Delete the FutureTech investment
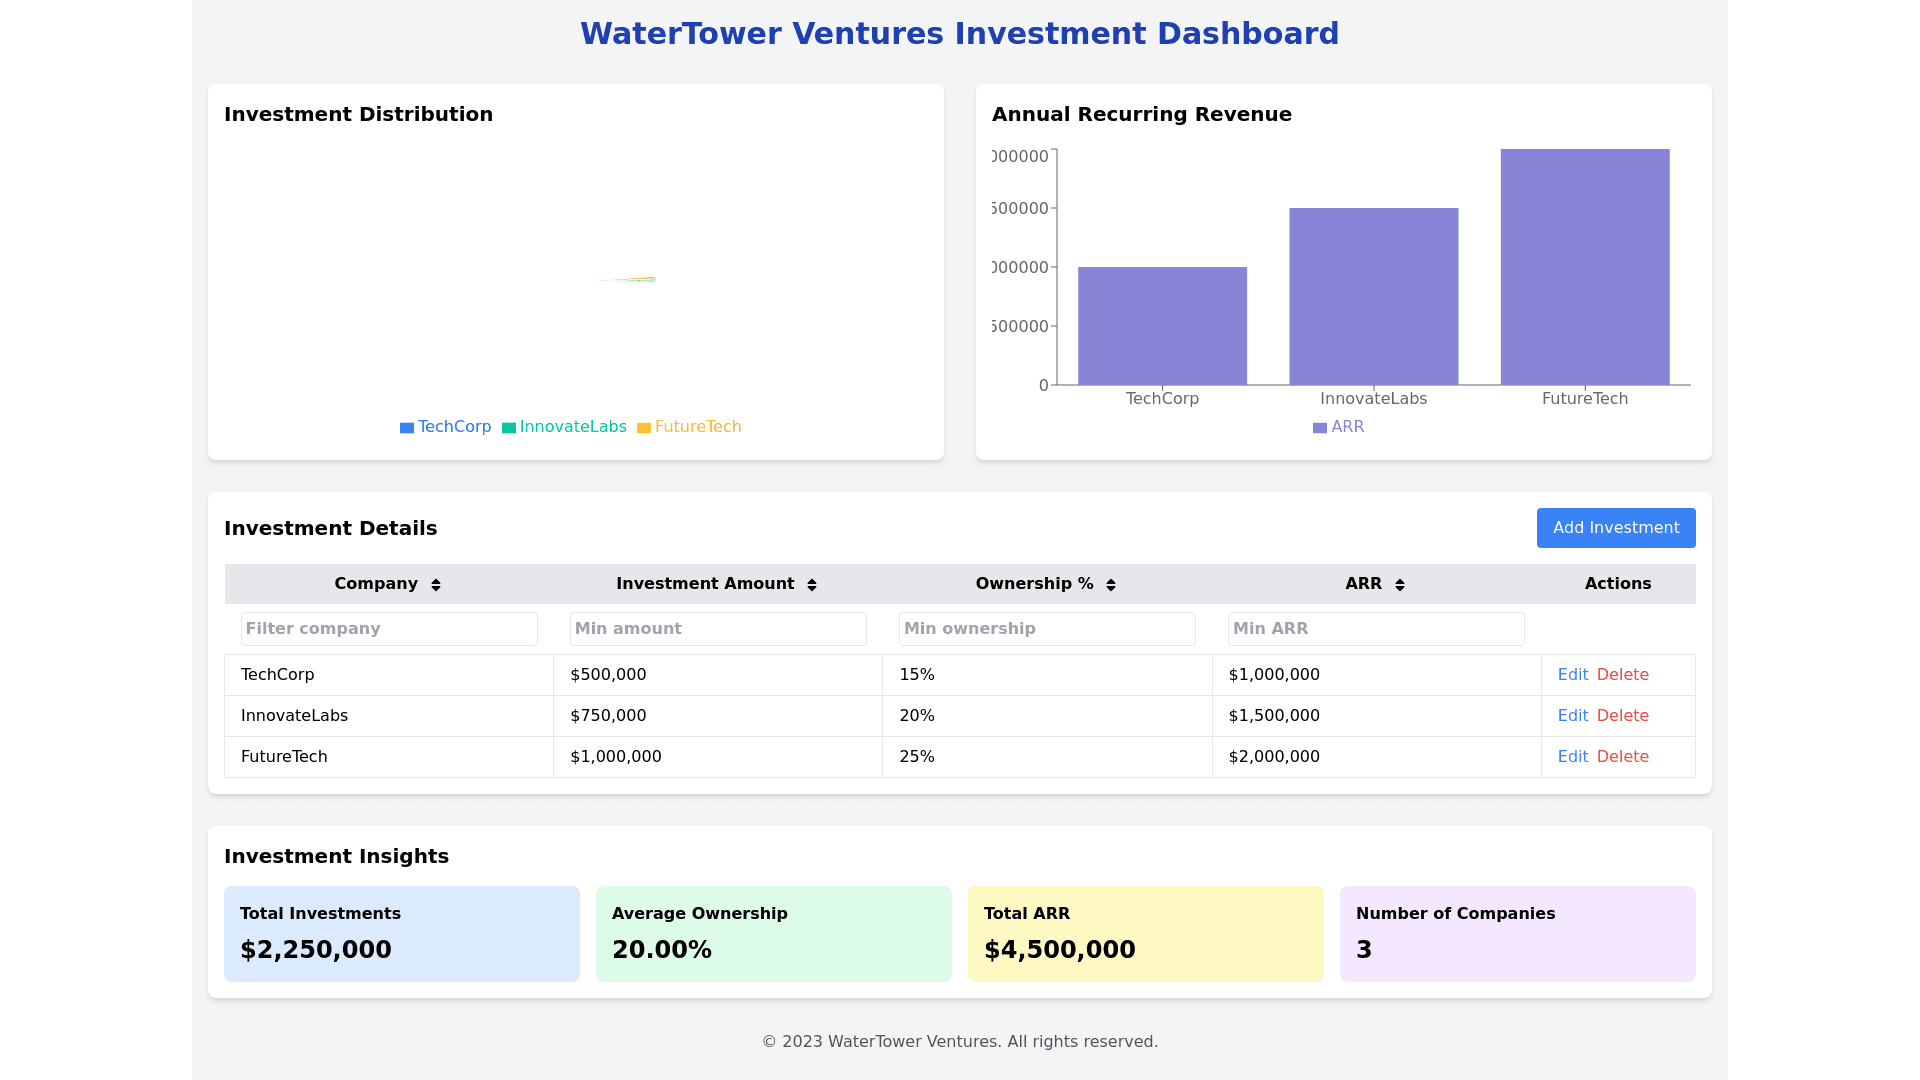 point(1622,757)
